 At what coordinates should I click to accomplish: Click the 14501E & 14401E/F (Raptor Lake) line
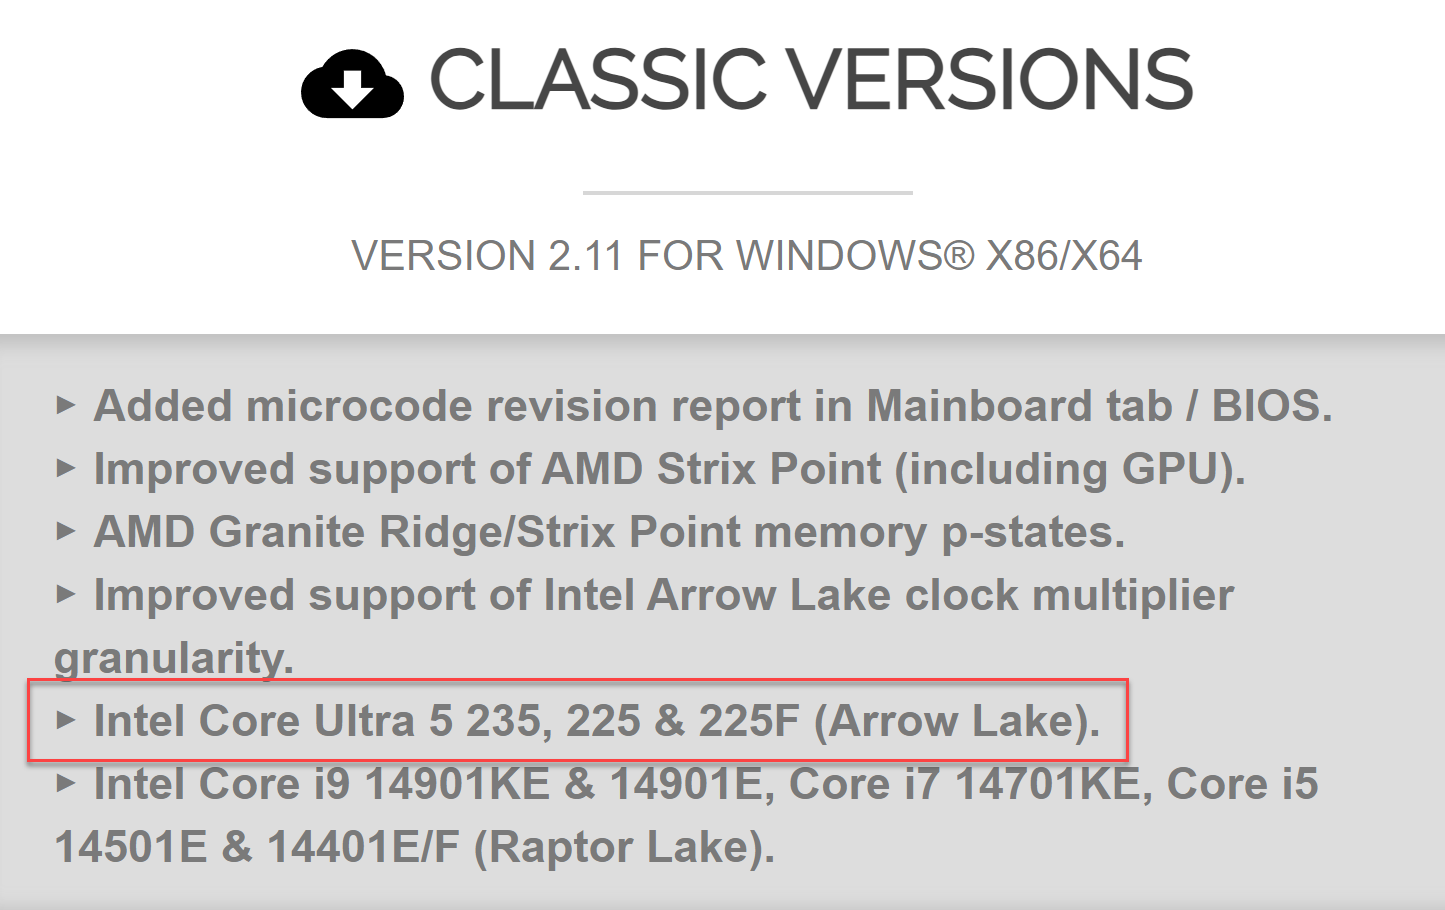(414, 847)
